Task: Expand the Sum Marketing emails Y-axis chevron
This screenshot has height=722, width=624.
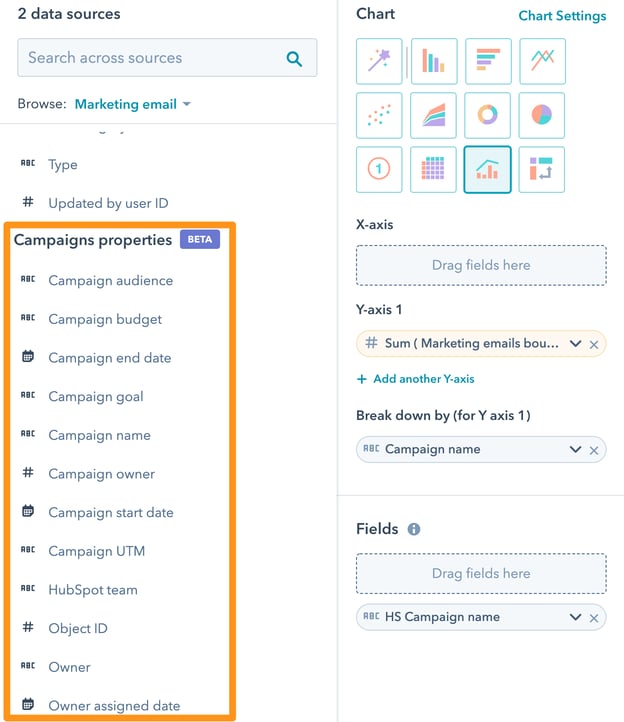Action: coord(575,344)
